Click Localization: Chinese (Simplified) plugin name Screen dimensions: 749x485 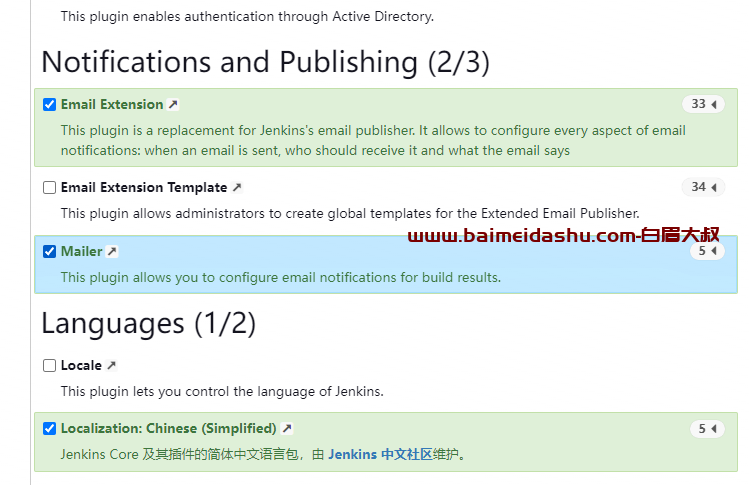tap(169, 429)
